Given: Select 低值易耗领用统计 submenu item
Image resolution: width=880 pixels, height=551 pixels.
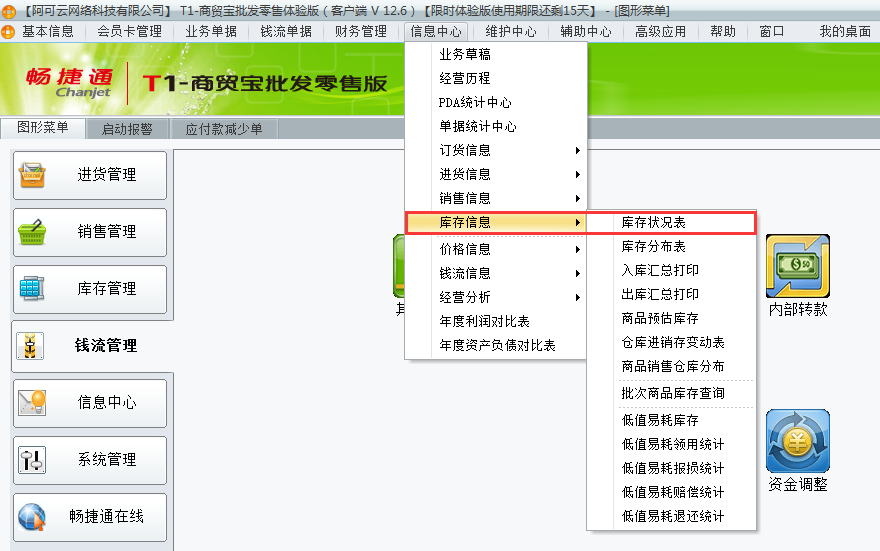Looking at the screenshot, I should coord(671,444).
